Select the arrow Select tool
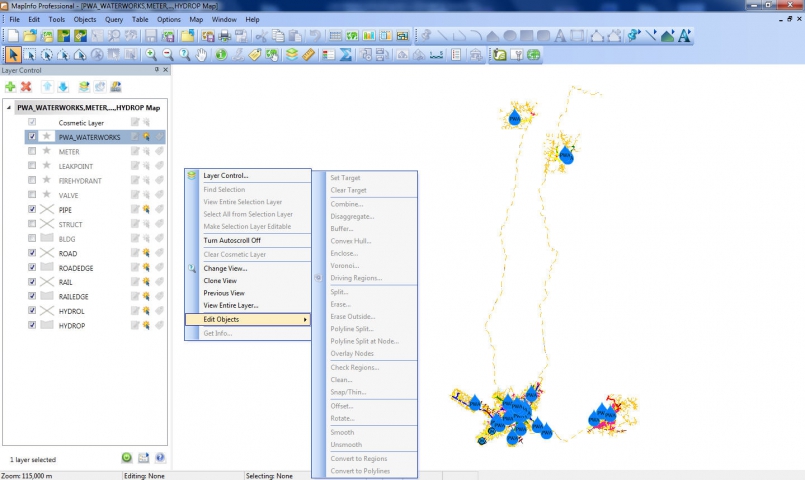 (x=13, y=54)
